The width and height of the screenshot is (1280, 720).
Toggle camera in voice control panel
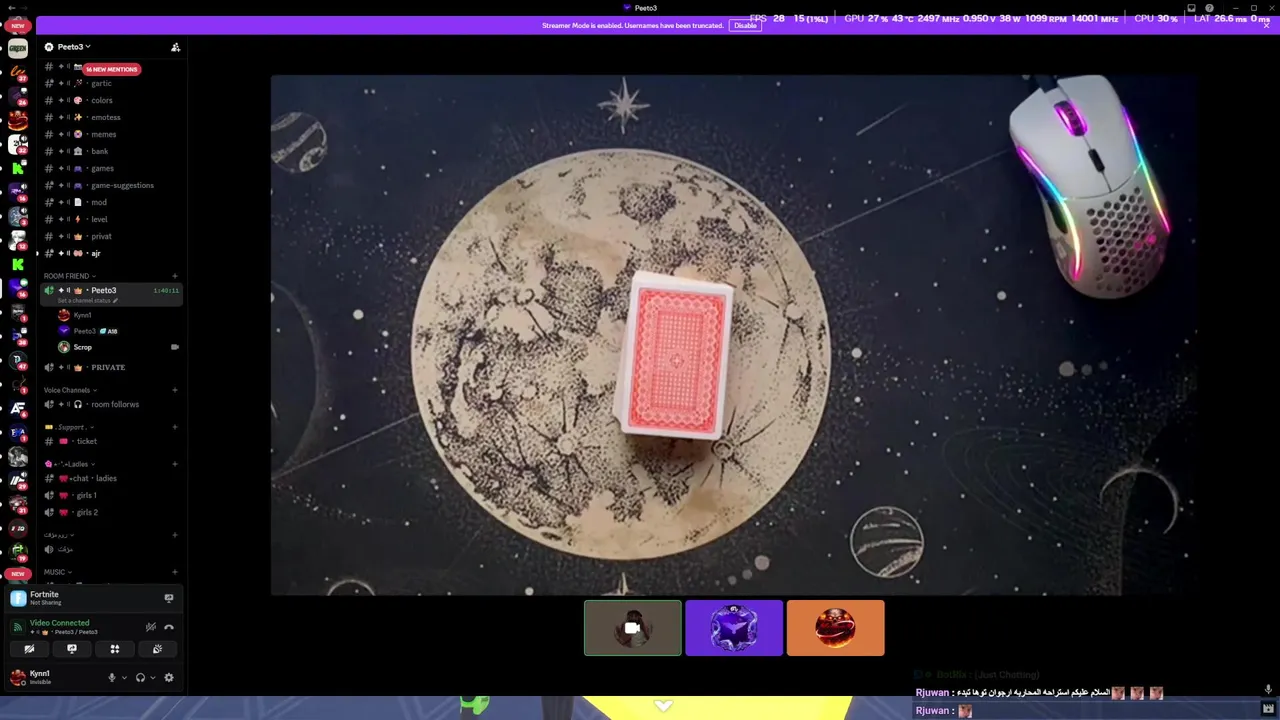(x=29, y=649)
